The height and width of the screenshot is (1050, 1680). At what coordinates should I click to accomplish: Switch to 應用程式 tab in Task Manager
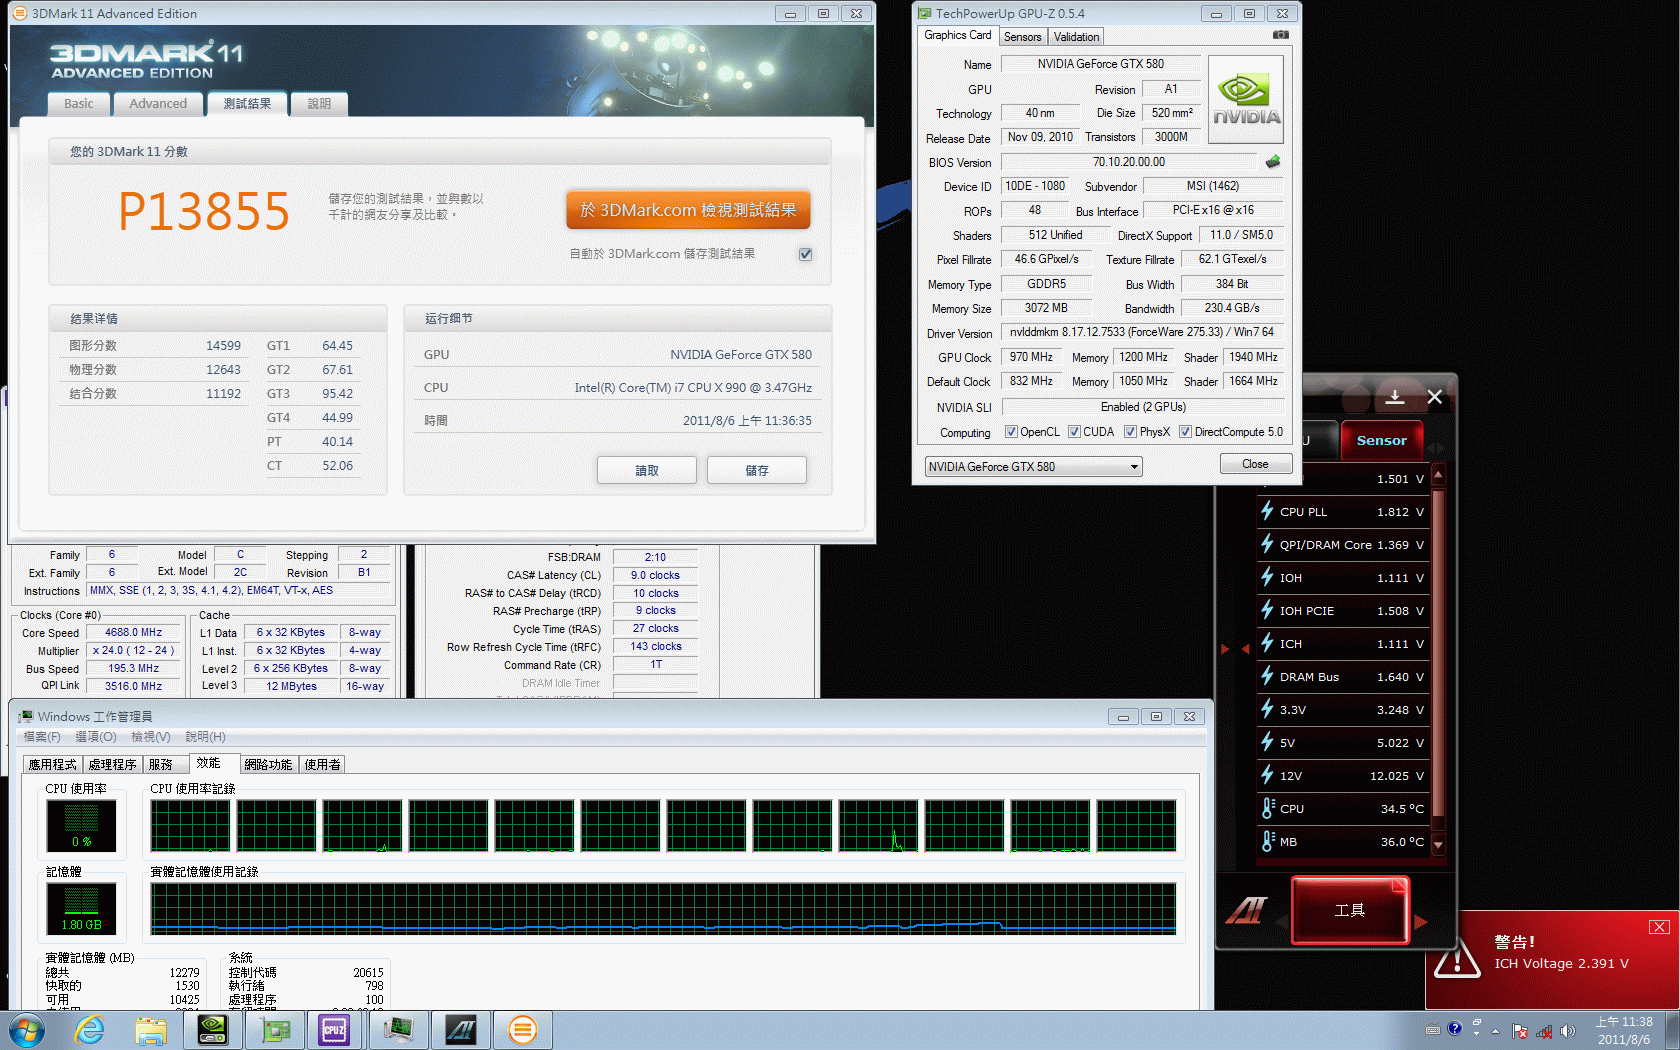pyautogui.click(x=52, y=764)
